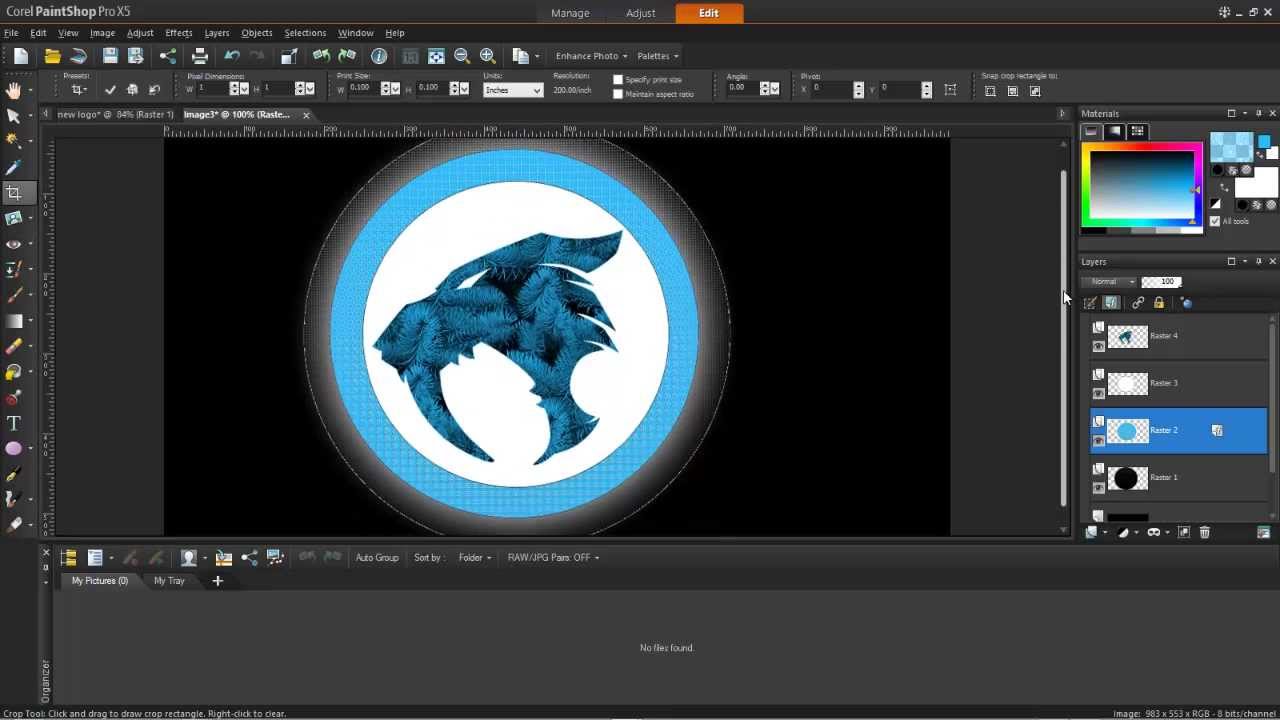The image size is (1280, 720).
Task: Click the Edit workspace tab
Action: [709, 13]
